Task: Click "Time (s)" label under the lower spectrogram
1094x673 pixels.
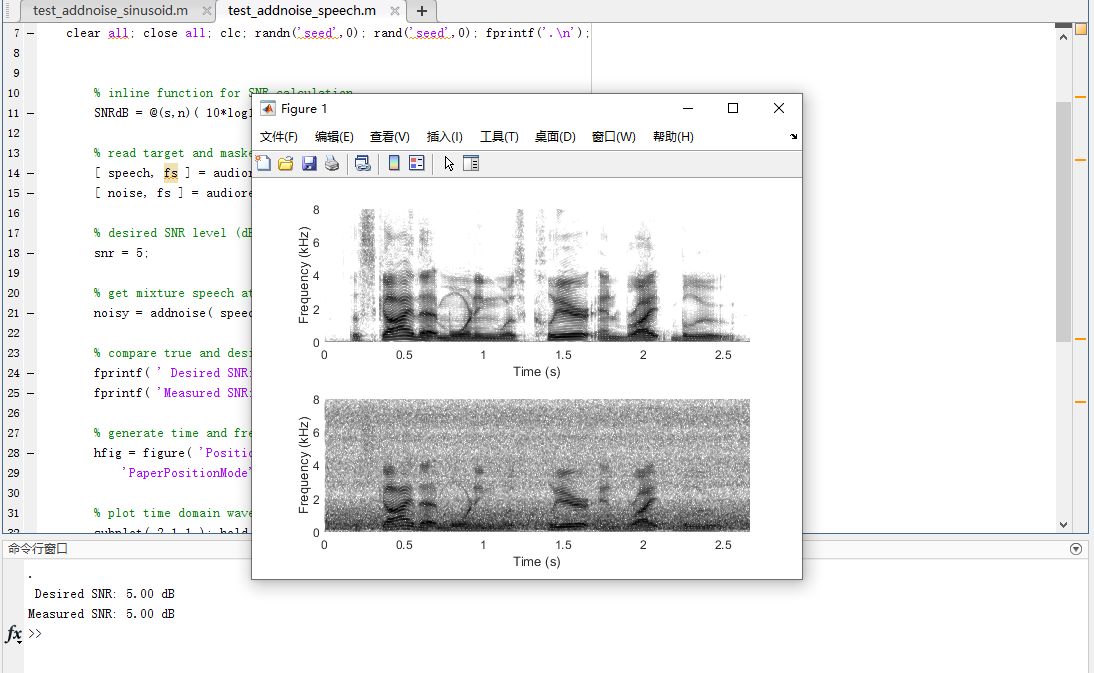Action: pyautogui.click(x=537, y=561)
